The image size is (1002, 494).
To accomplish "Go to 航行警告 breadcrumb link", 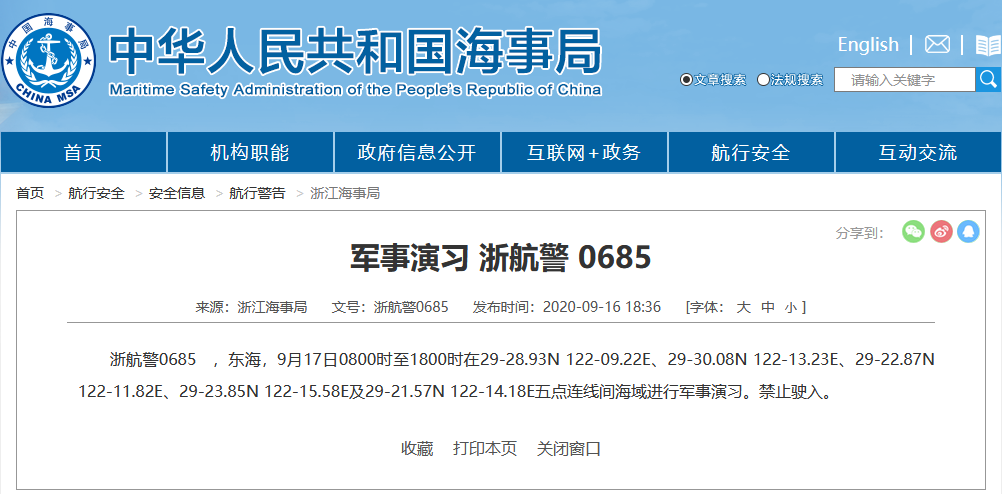I will pyautogui.click(x=258, y=193).
